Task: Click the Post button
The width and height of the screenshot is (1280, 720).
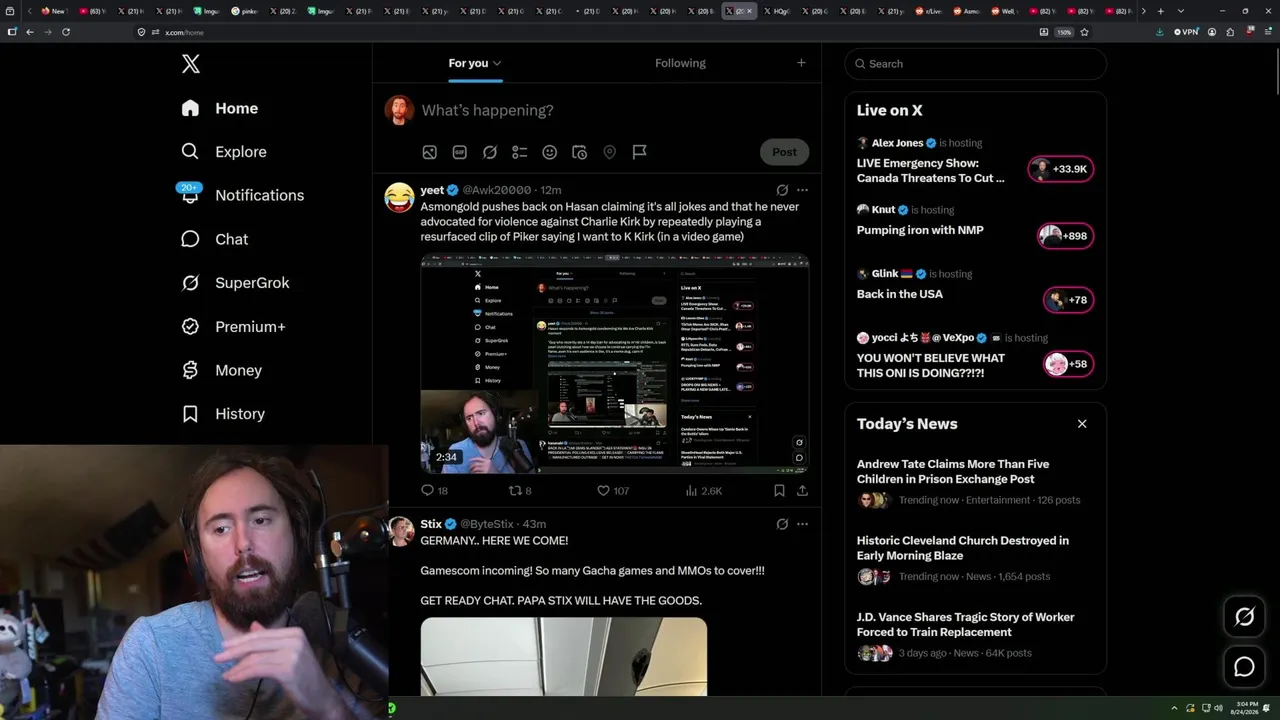Action: click(784, 152)
